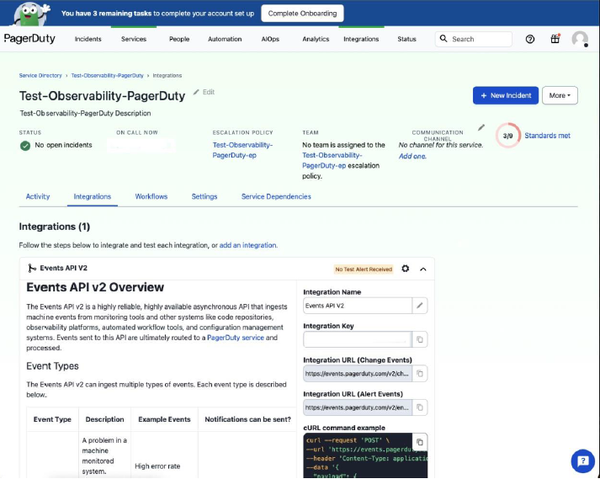
Task: Click the help question mark icon in navbar
Action: (530, 39)
